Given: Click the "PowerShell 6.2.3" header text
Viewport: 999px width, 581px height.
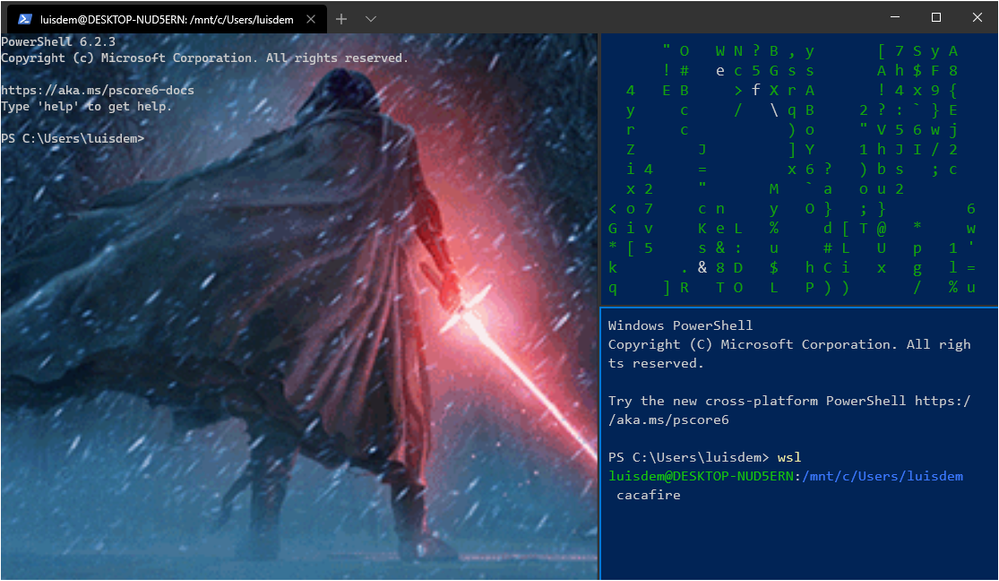Looking at the screenshot, I should [x=59, y=41].
